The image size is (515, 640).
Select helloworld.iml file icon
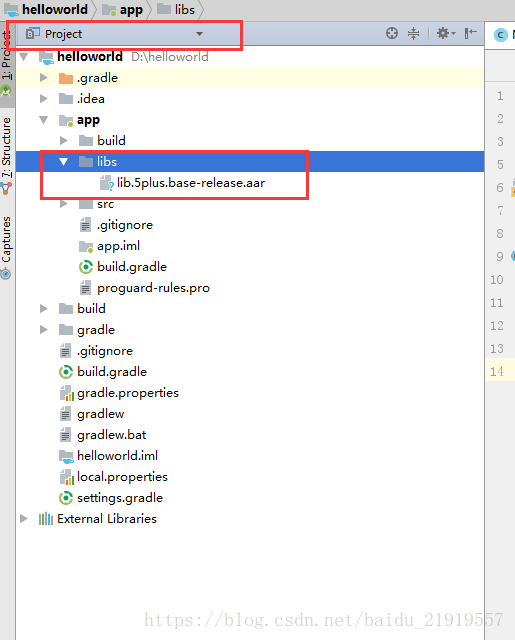click(66, 456)
